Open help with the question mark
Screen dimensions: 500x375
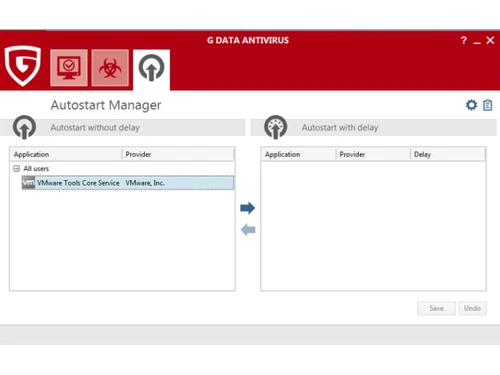(x=464, y=40)
